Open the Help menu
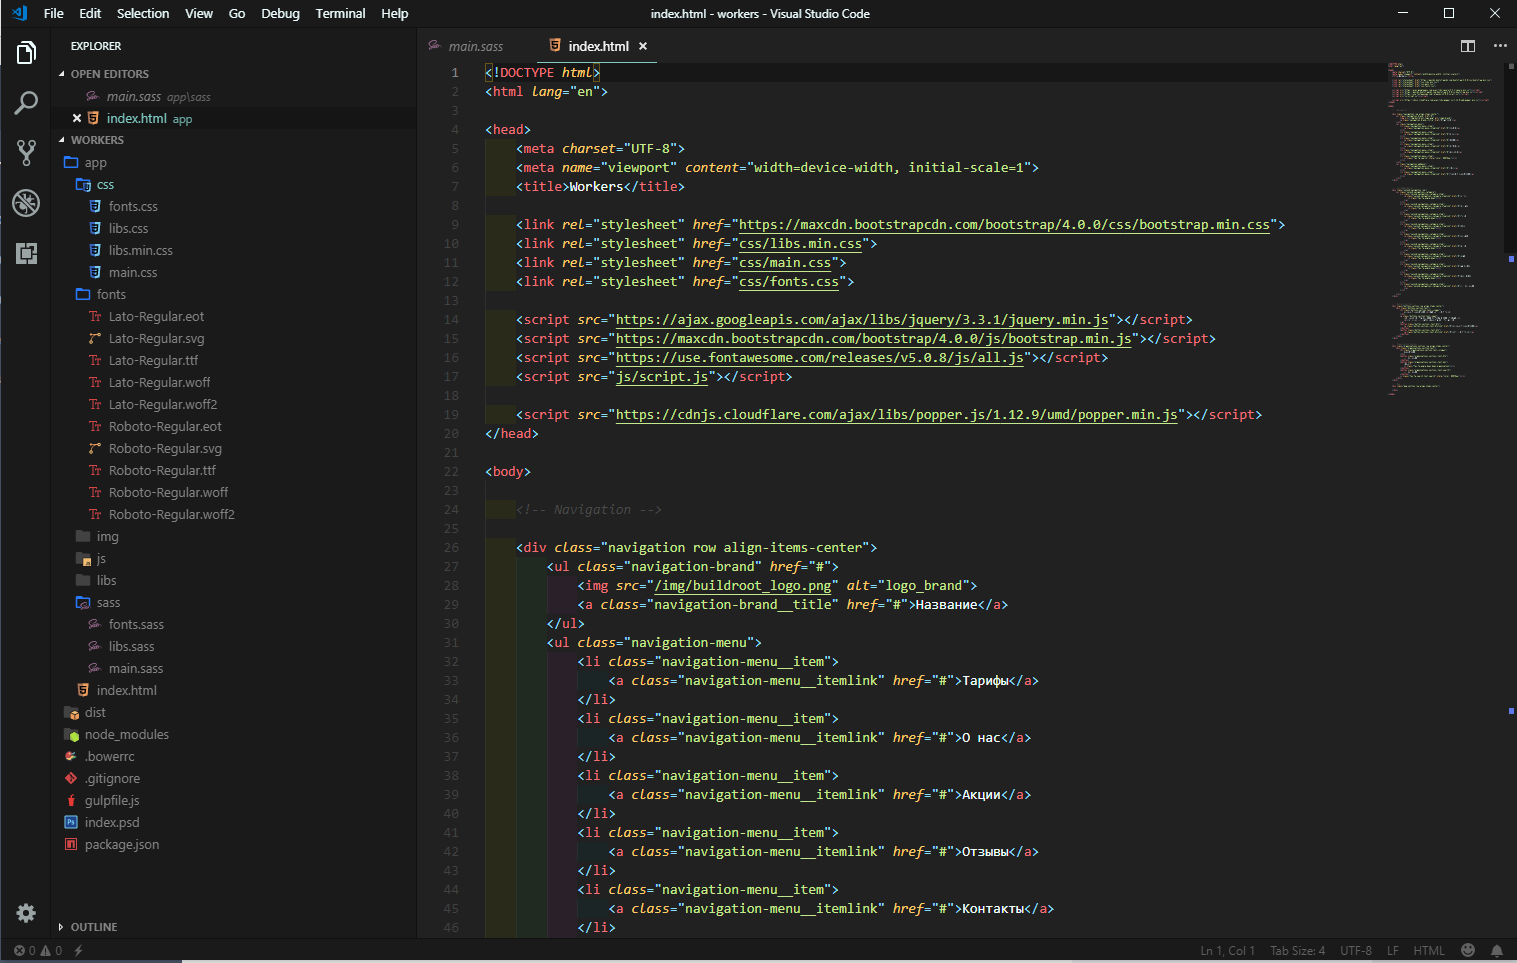Image resolution: width=1517 pixels, height=963 pixels. [395, 13]
